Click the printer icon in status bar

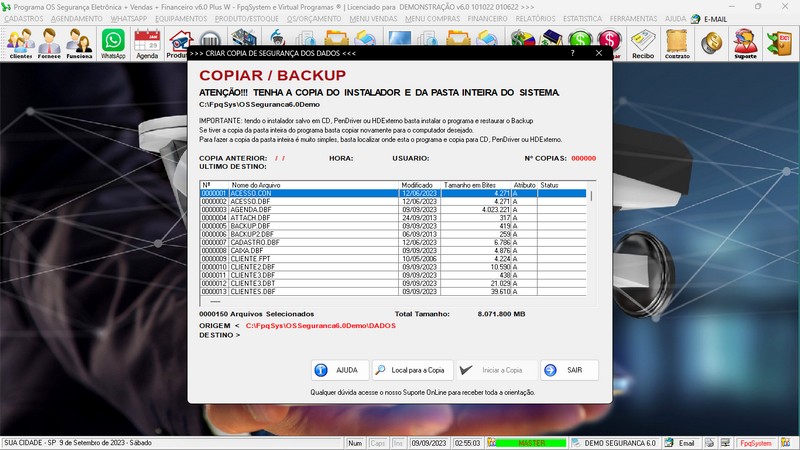pos(709,443)
